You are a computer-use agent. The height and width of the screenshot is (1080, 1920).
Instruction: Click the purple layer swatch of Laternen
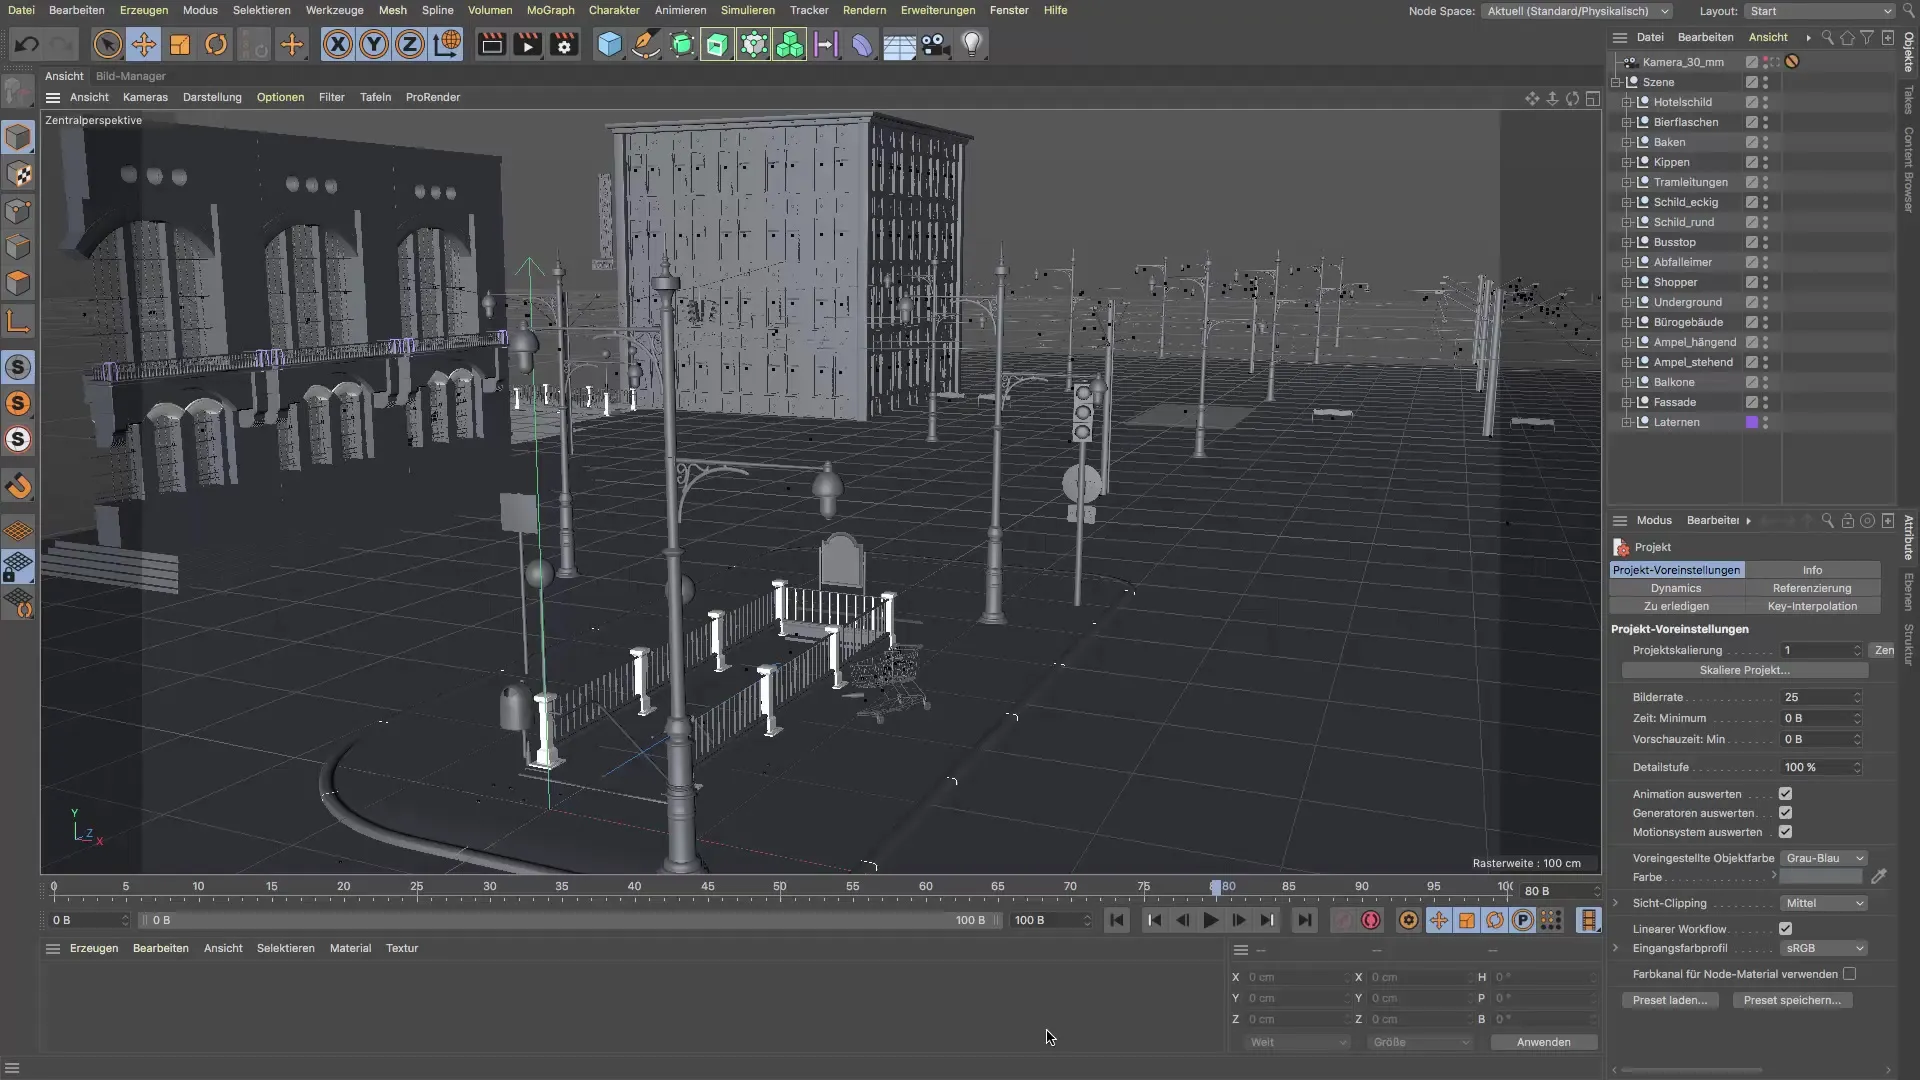click(1752, 422)
